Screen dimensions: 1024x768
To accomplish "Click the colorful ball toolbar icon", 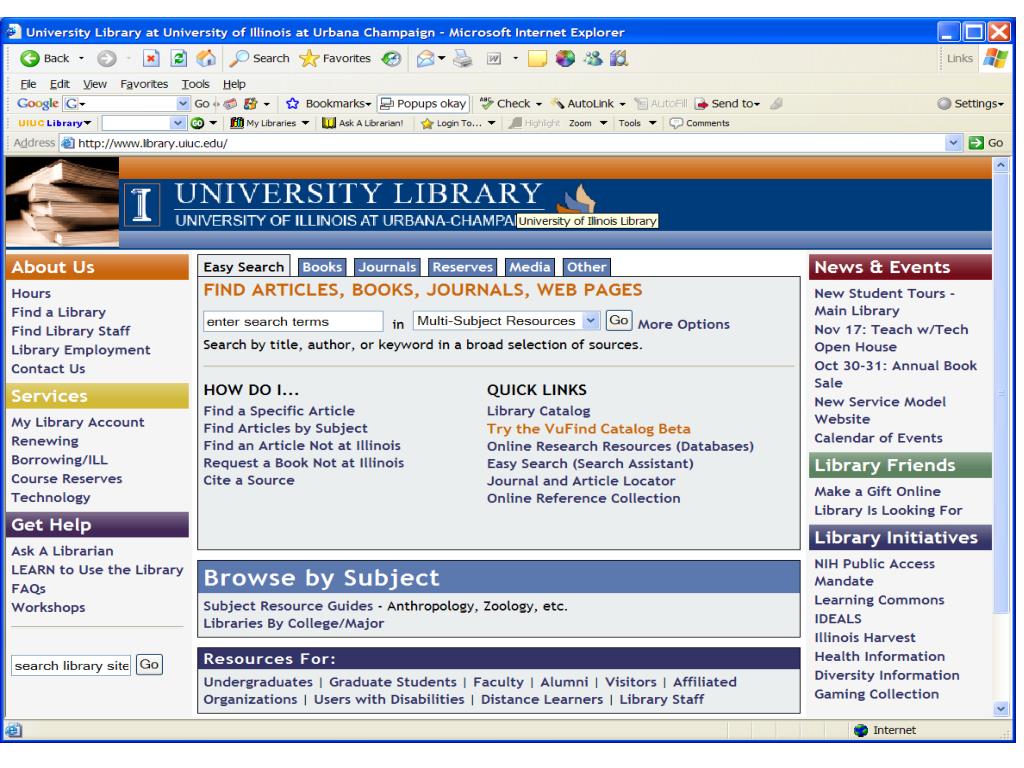I will pos(565,59).
